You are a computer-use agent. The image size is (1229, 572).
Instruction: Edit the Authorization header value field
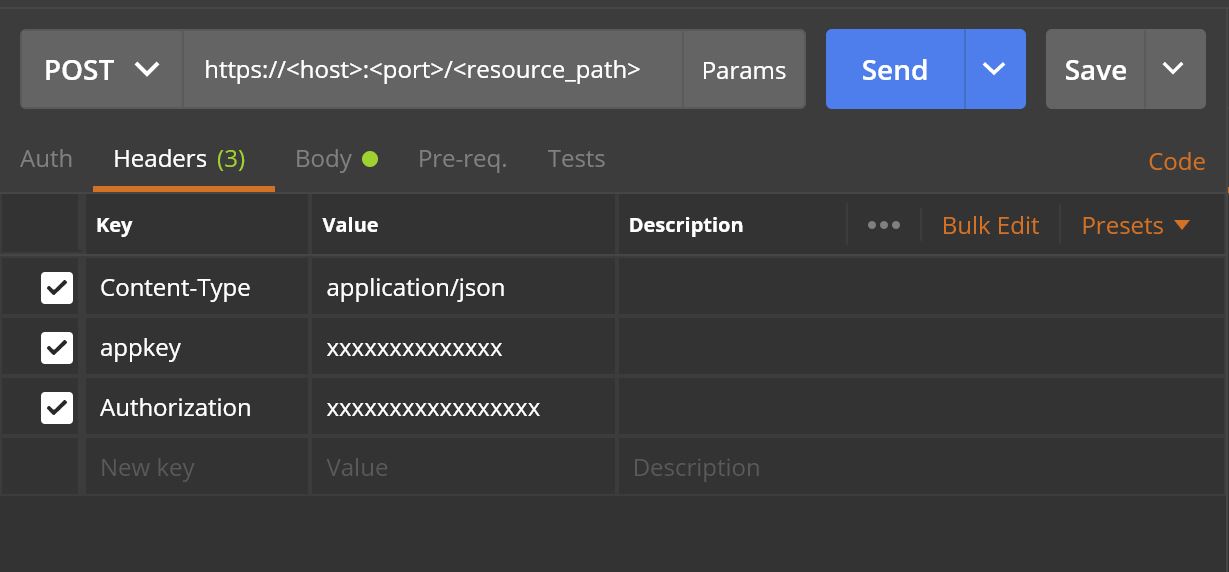462,408
